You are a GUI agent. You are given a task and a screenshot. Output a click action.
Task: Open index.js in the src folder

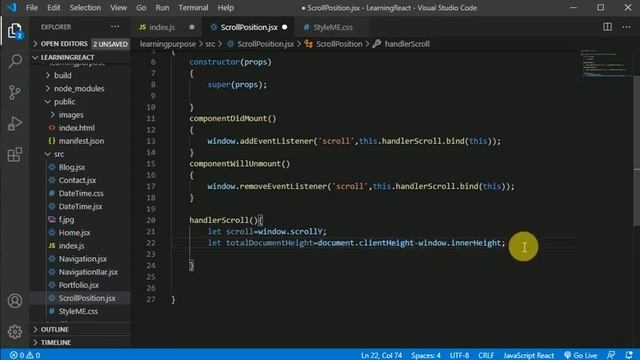(71, 245)
